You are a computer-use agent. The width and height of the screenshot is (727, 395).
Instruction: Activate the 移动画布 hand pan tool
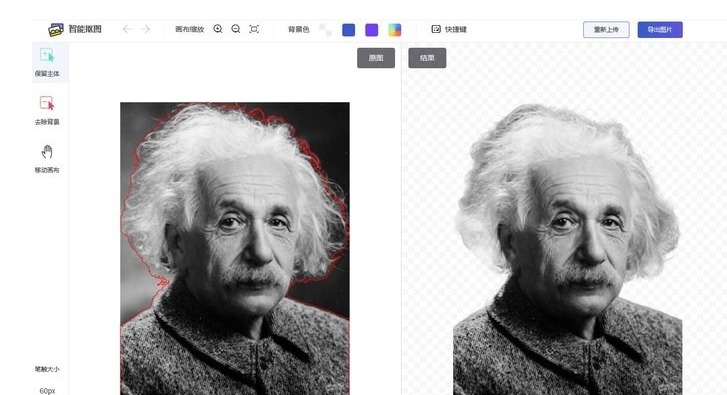[47, 159]
